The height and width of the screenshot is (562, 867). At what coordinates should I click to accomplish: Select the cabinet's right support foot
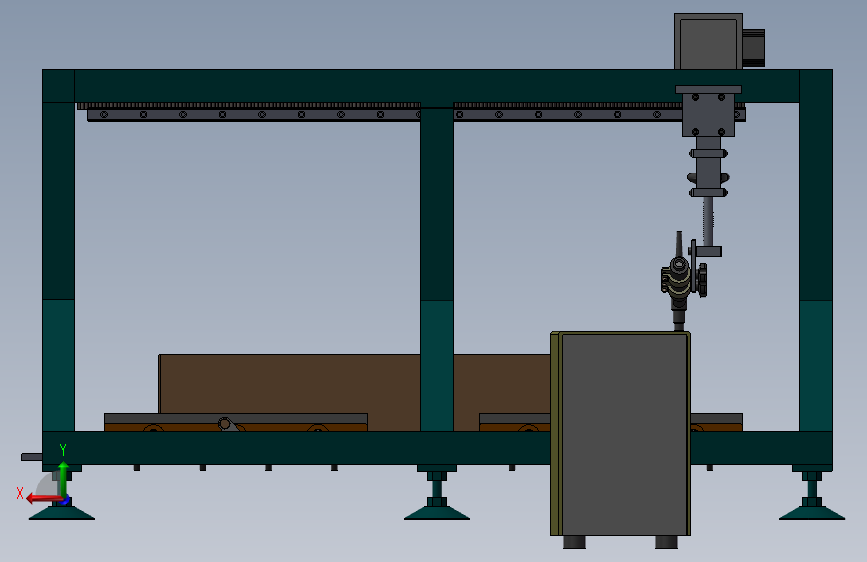click(x=666, y=542)
